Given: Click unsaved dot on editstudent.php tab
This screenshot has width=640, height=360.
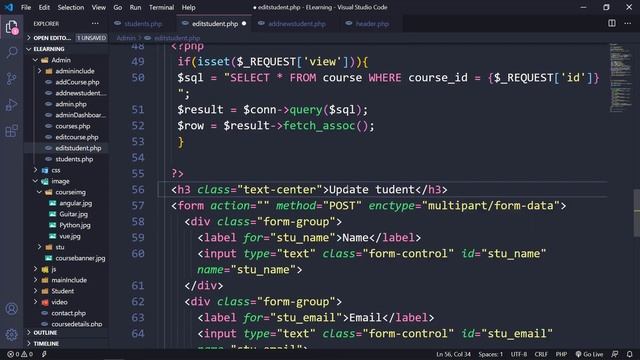Looking at the screenshot, I should pos(244,23).
